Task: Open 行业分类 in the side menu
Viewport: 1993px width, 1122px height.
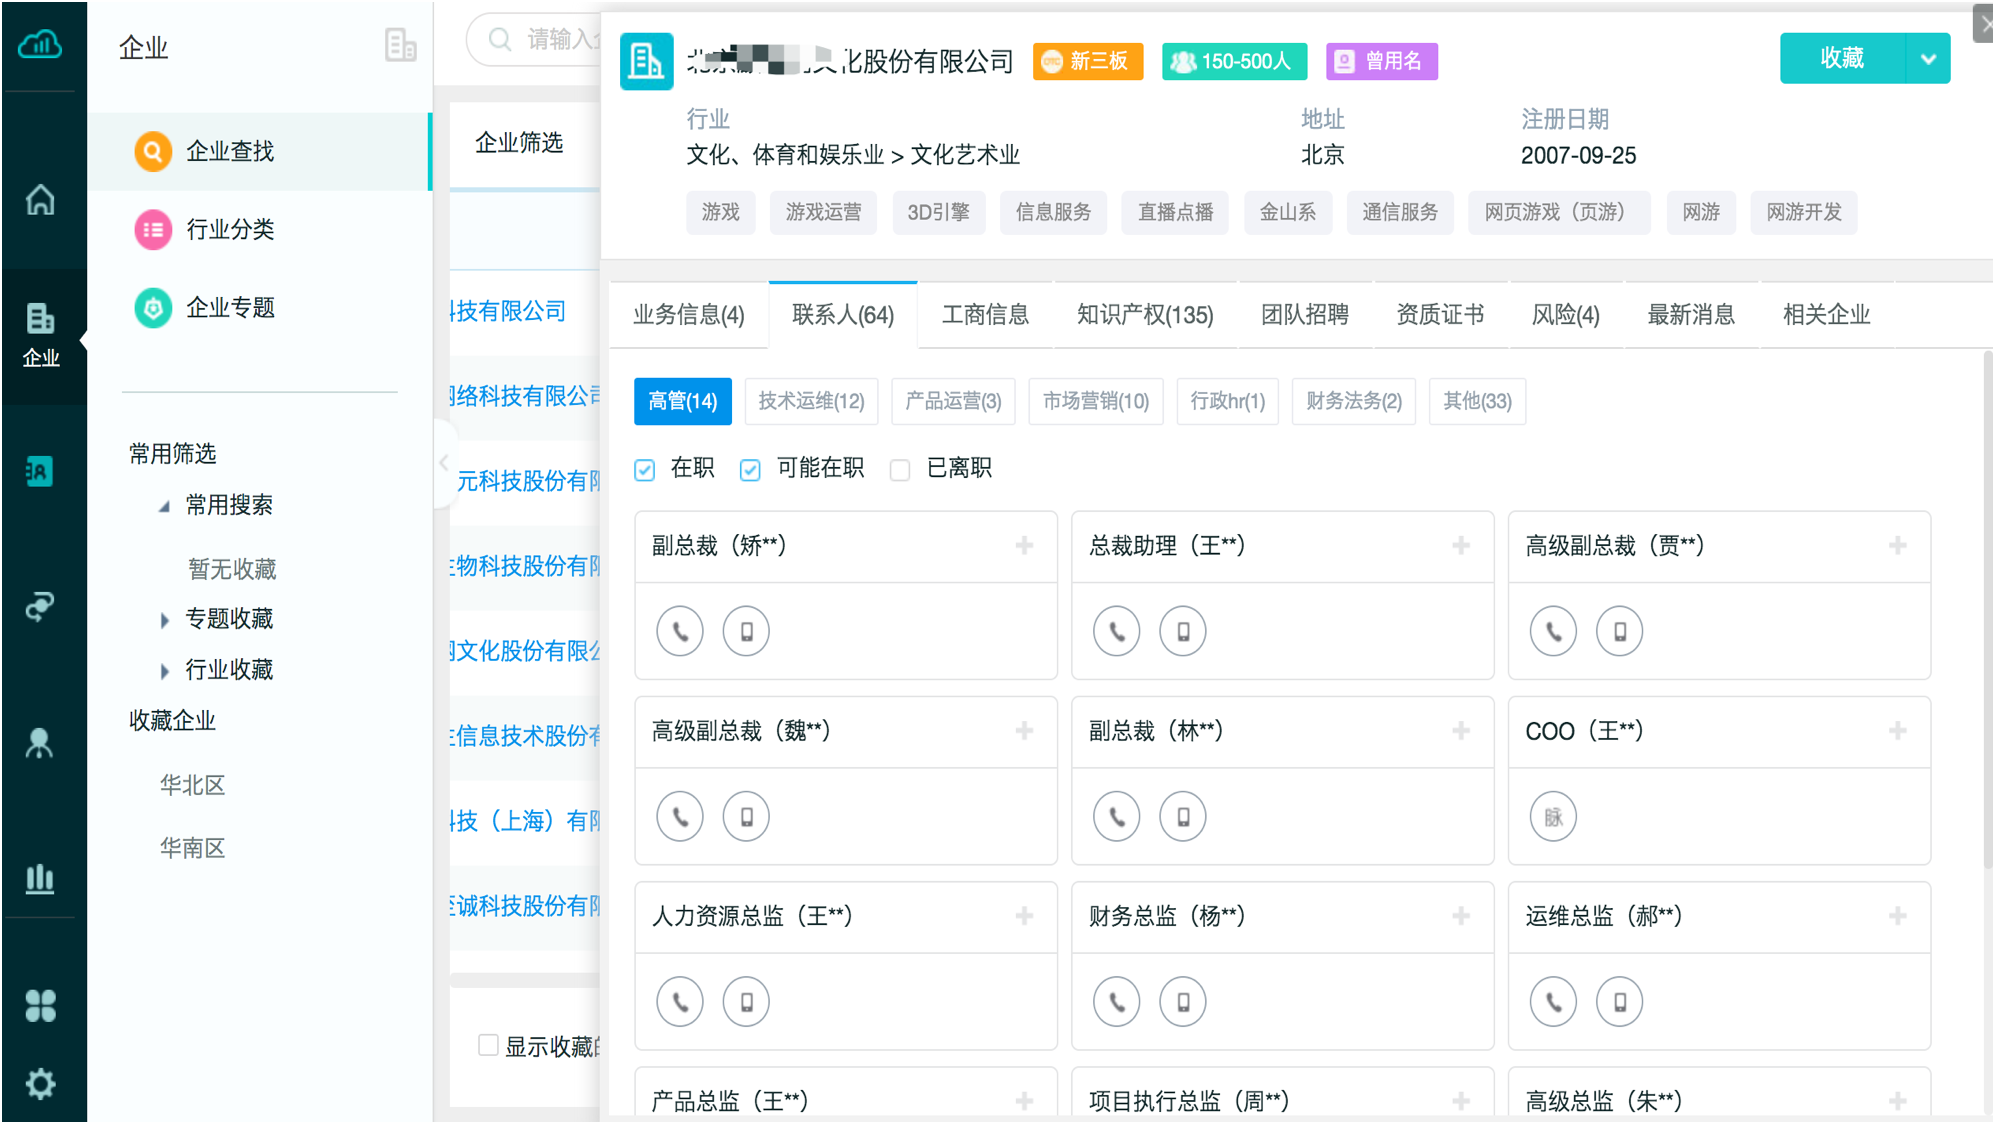Action: click(x=259, y=229)
